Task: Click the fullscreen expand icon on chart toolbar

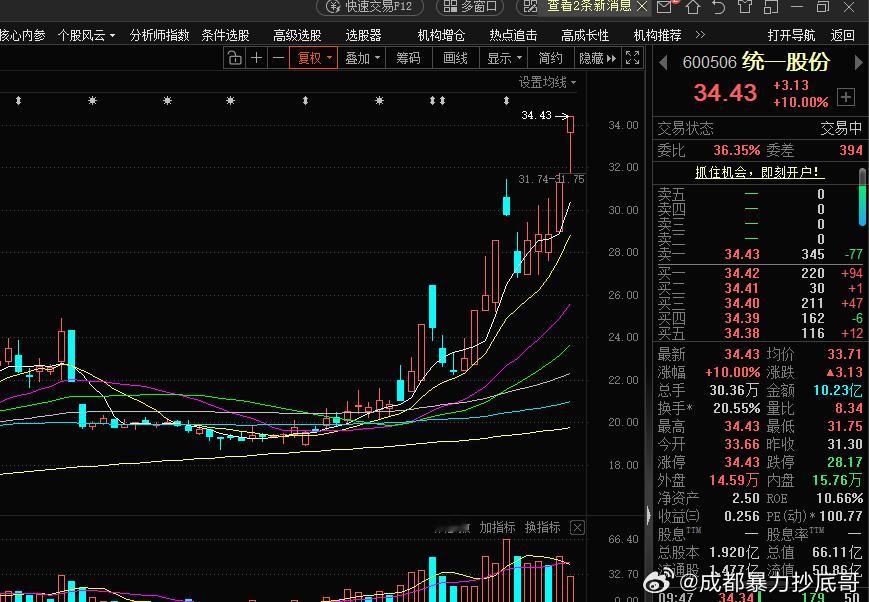Action: point(633,57)
